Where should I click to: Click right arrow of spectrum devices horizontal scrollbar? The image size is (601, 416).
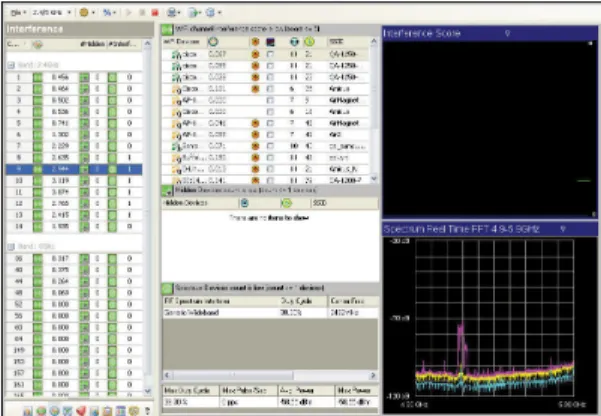[x=374, y=375]
